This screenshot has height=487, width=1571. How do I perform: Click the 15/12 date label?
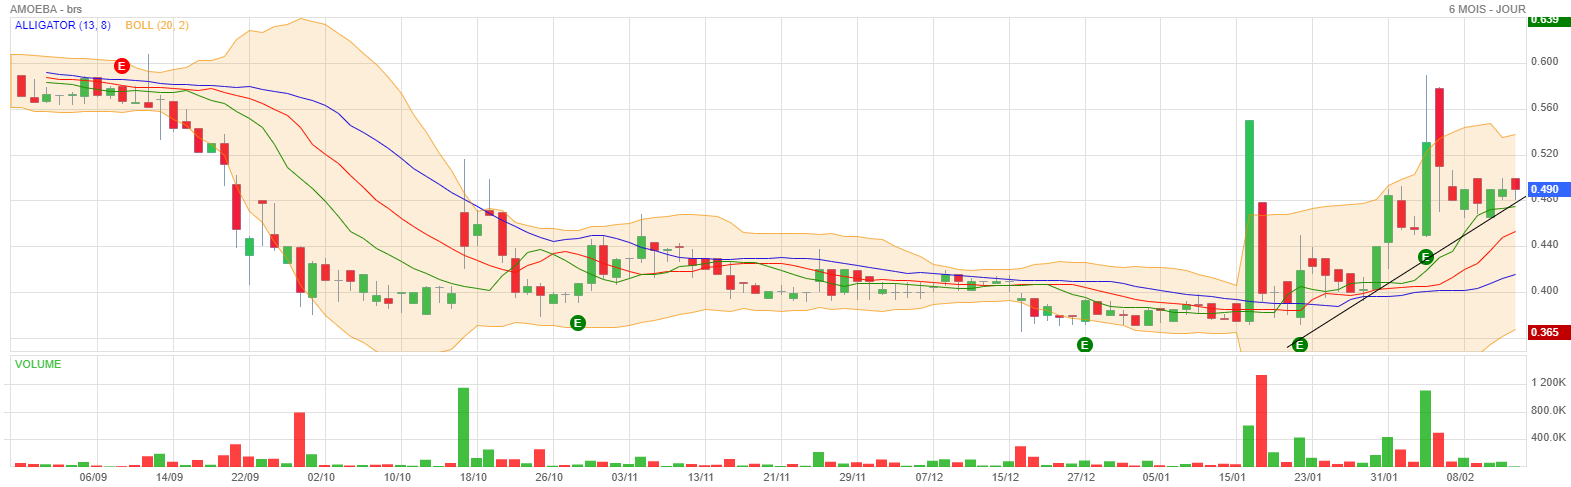[1005, 478]
